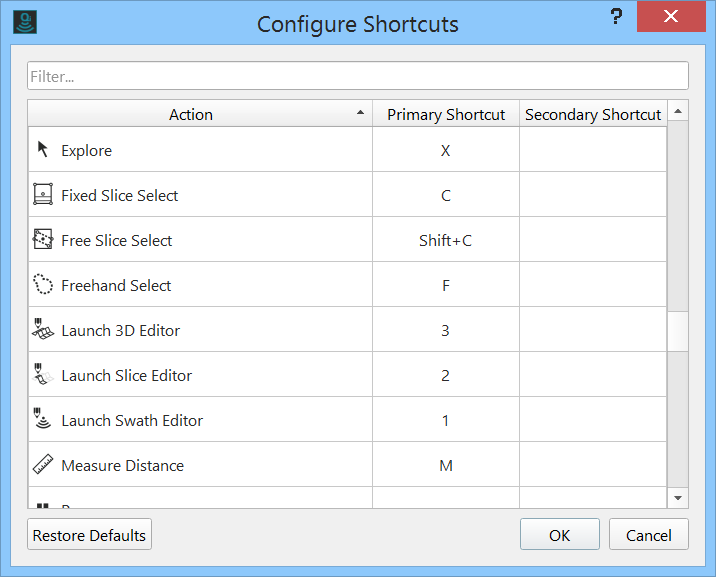Sort by the Action column header
The image size is (716, 577).
point(190,114)
